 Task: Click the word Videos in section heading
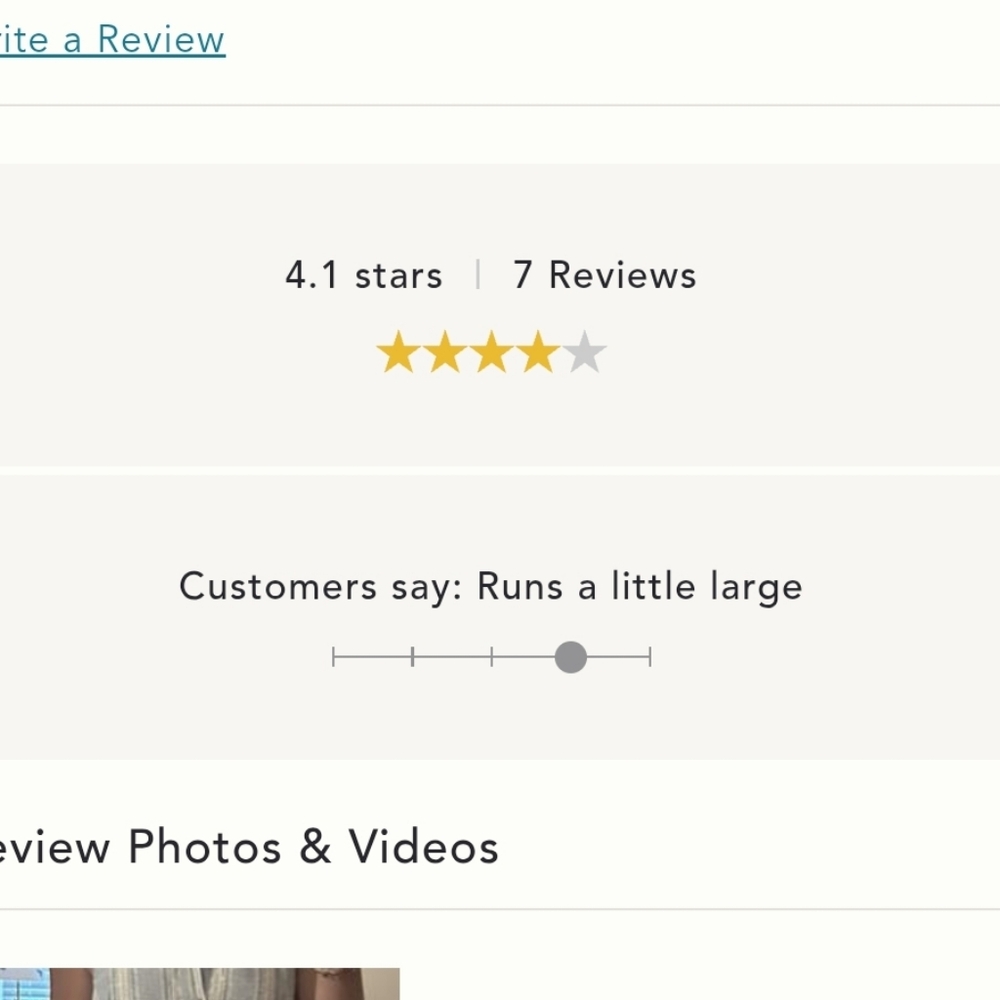[x=423, y=847]
